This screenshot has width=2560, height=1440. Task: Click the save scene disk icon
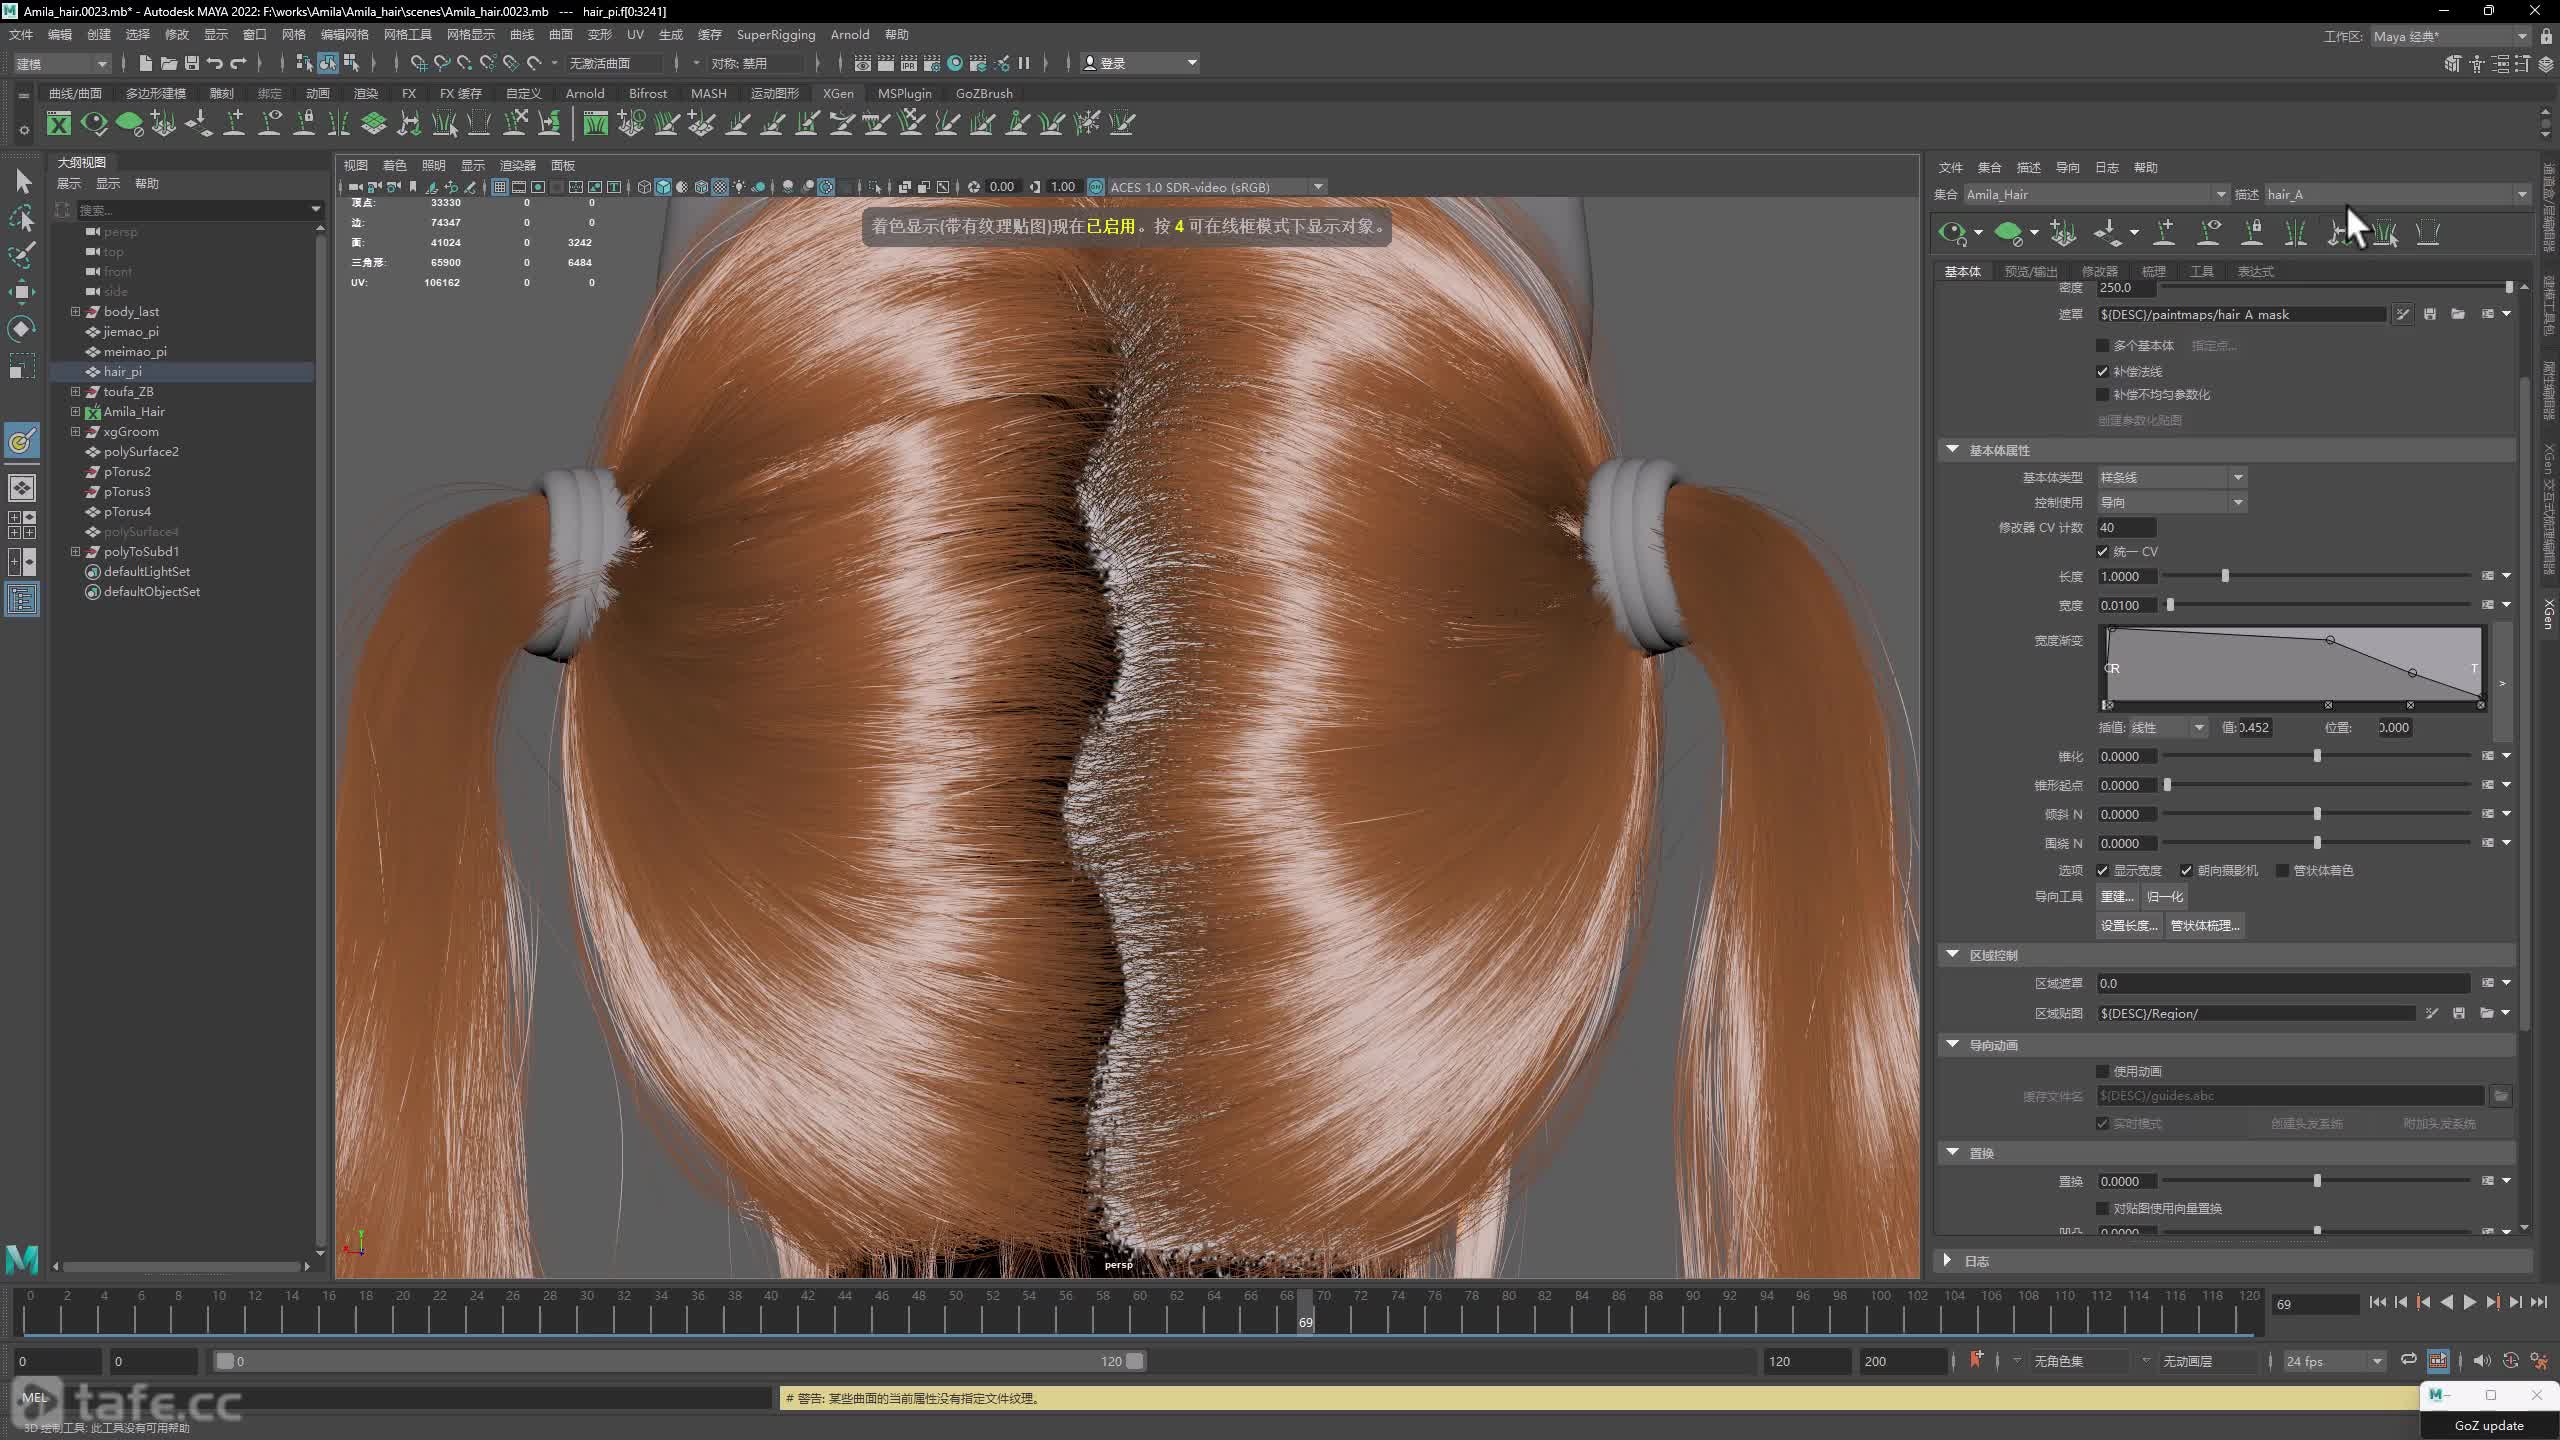pyautogui.click(x=191, y=63)
